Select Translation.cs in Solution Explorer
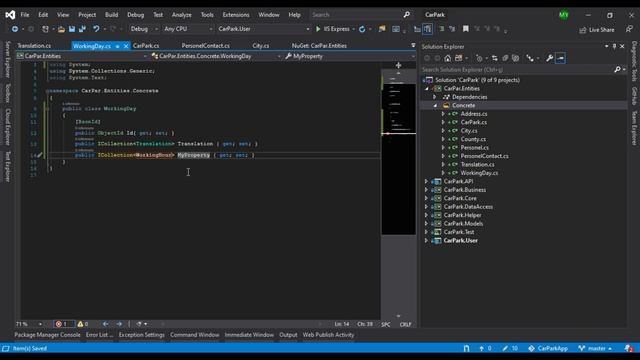This screenshot has width=640, height=360. 477,164
